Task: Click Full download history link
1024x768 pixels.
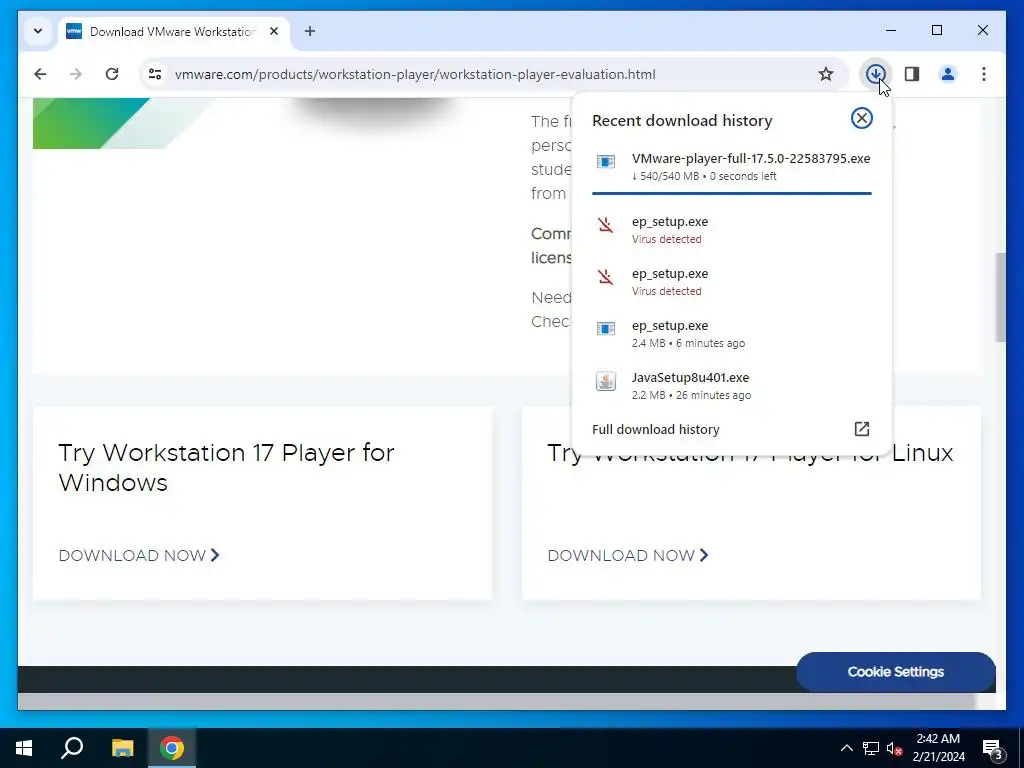Action: (656, 429)
